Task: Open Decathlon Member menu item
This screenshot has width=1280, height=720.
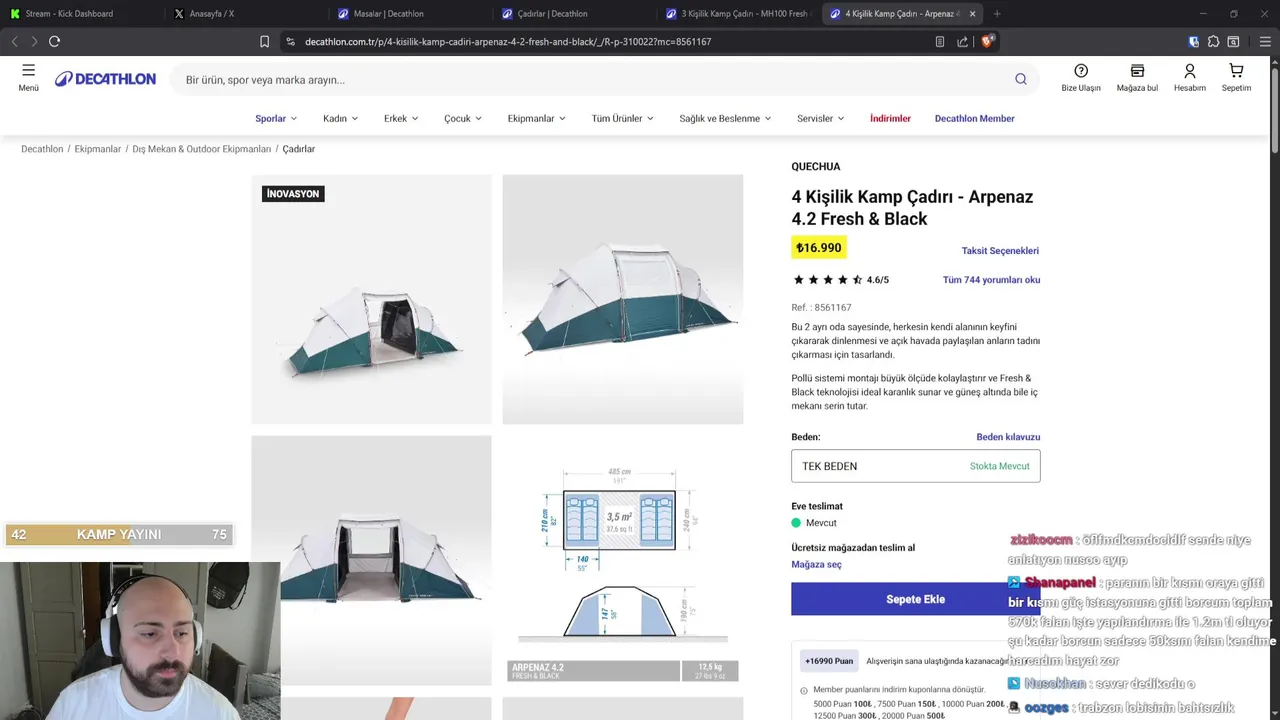Action: point(974,118)
